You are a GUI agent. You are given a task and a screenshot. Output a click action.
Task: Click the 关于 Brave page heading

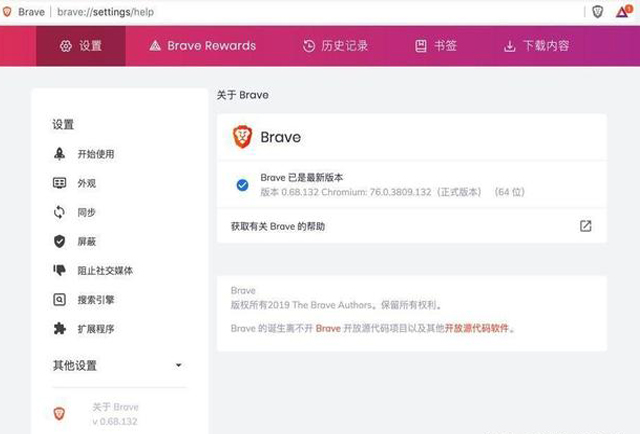click(242, 95)
